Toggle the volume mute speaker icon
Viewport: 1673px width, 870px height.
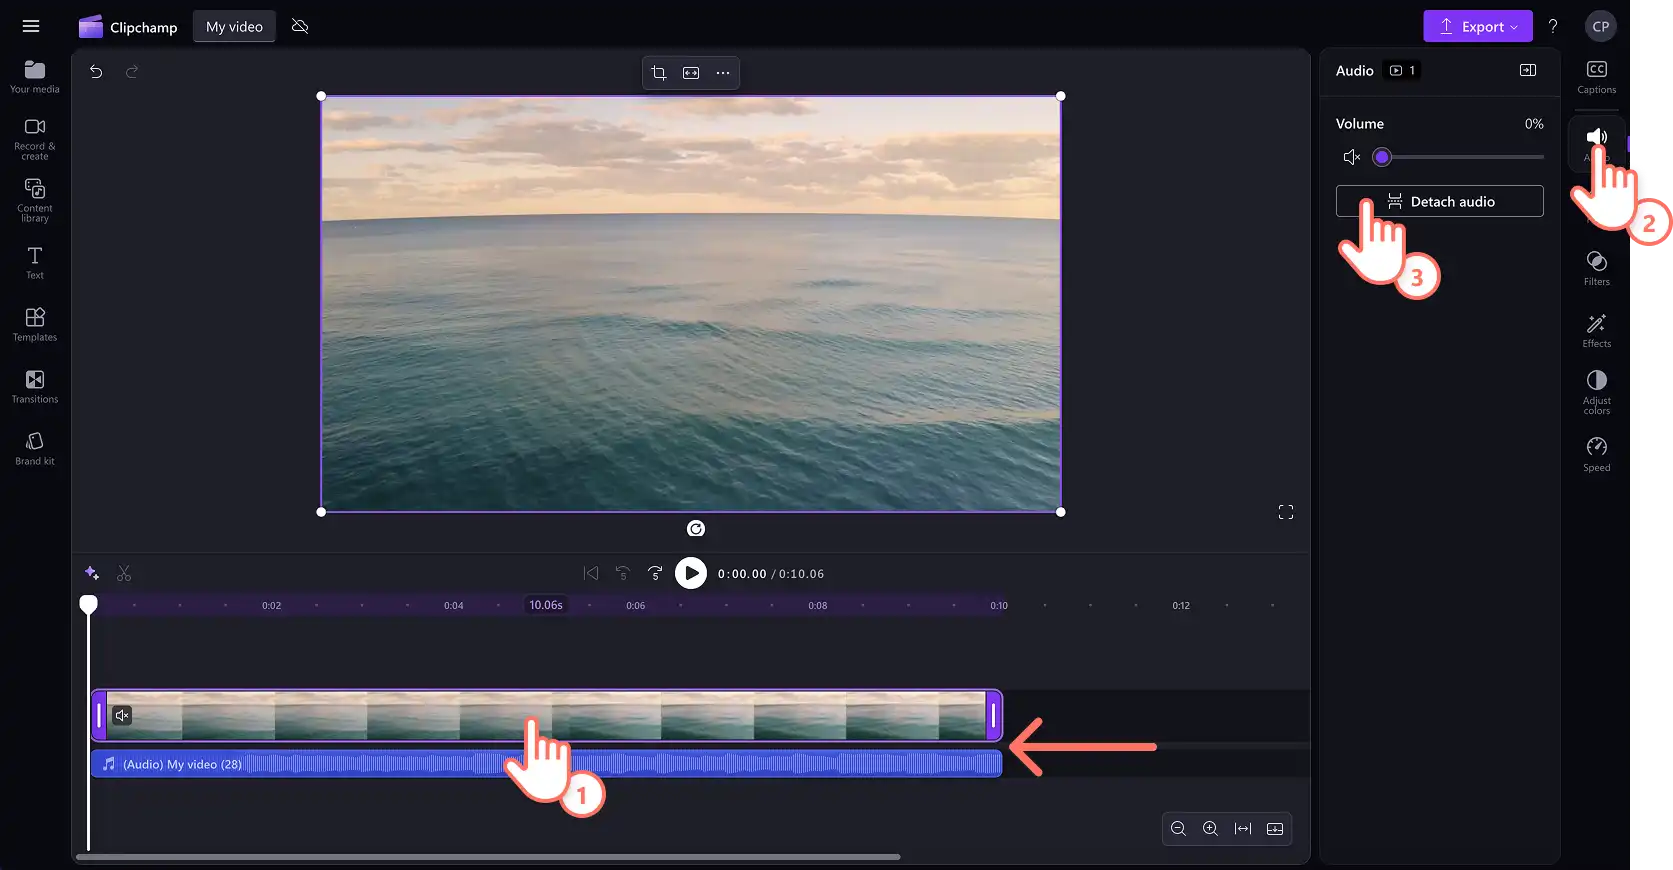click(1352, 157)
